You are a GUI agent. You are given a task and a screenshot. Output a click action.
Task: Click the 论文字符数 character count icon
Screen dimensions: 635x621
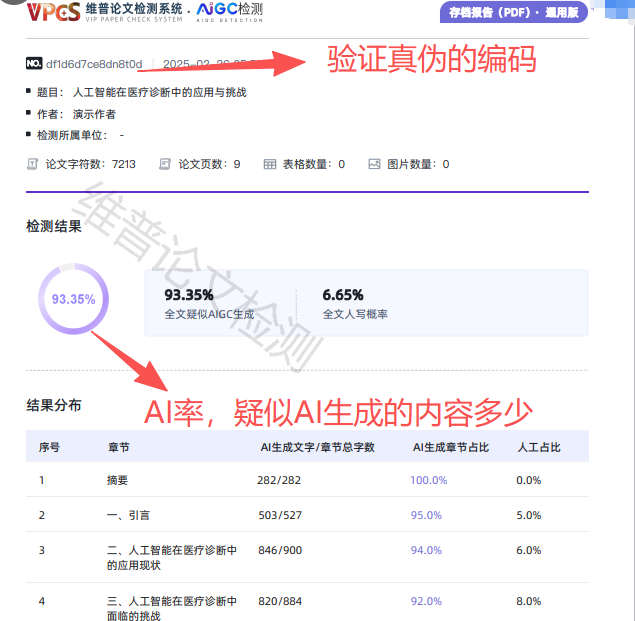(x=32, y=164)
